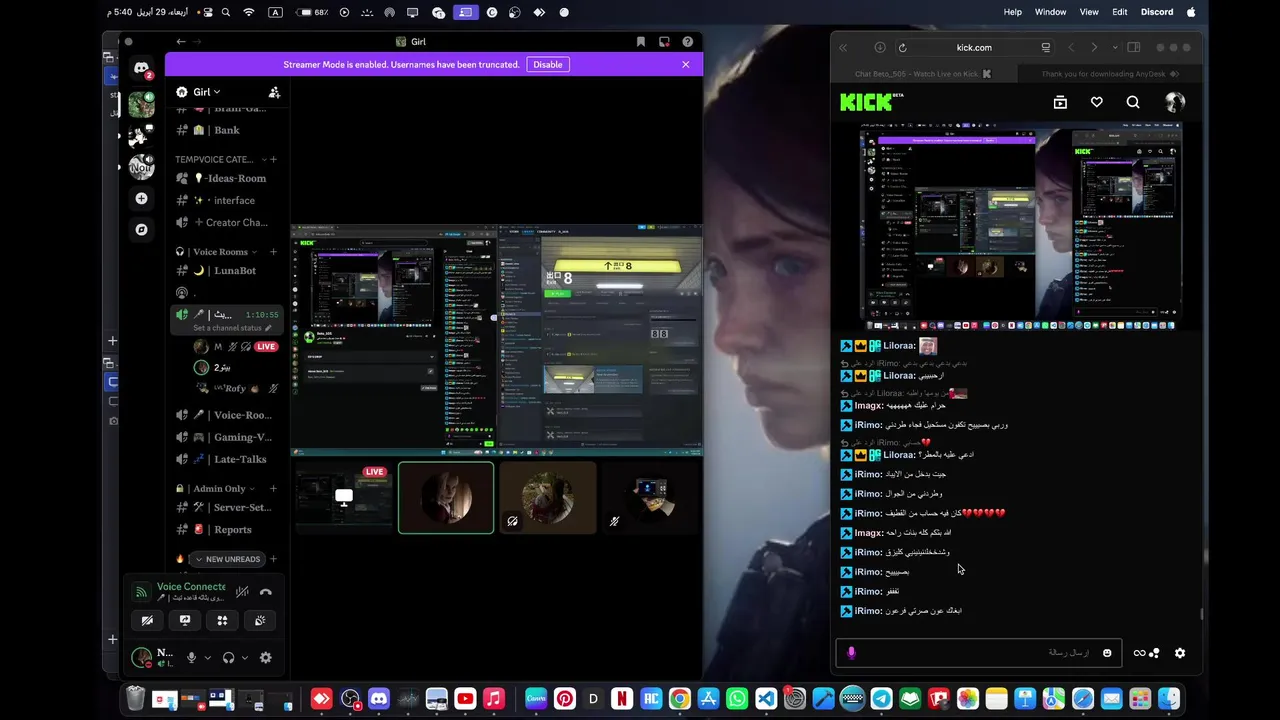Screen dimensions: 1280x720
Task: Open Safari tab overview dropdown chevron
Action: pyautogui.click(x=1115, y=47)
